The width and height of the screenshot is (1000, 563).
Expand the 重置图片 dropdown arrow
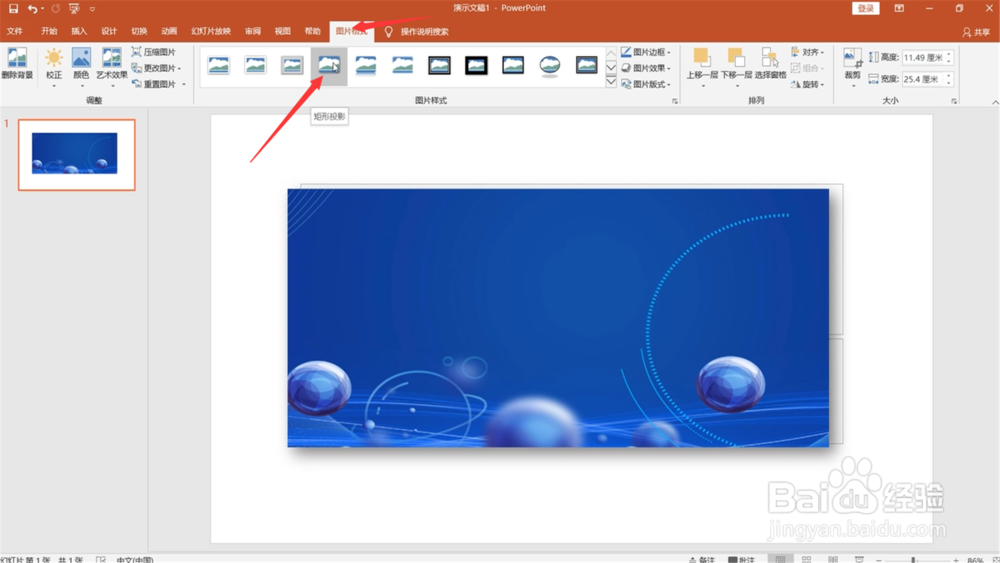pyautogui.click(x=184, y=84)
